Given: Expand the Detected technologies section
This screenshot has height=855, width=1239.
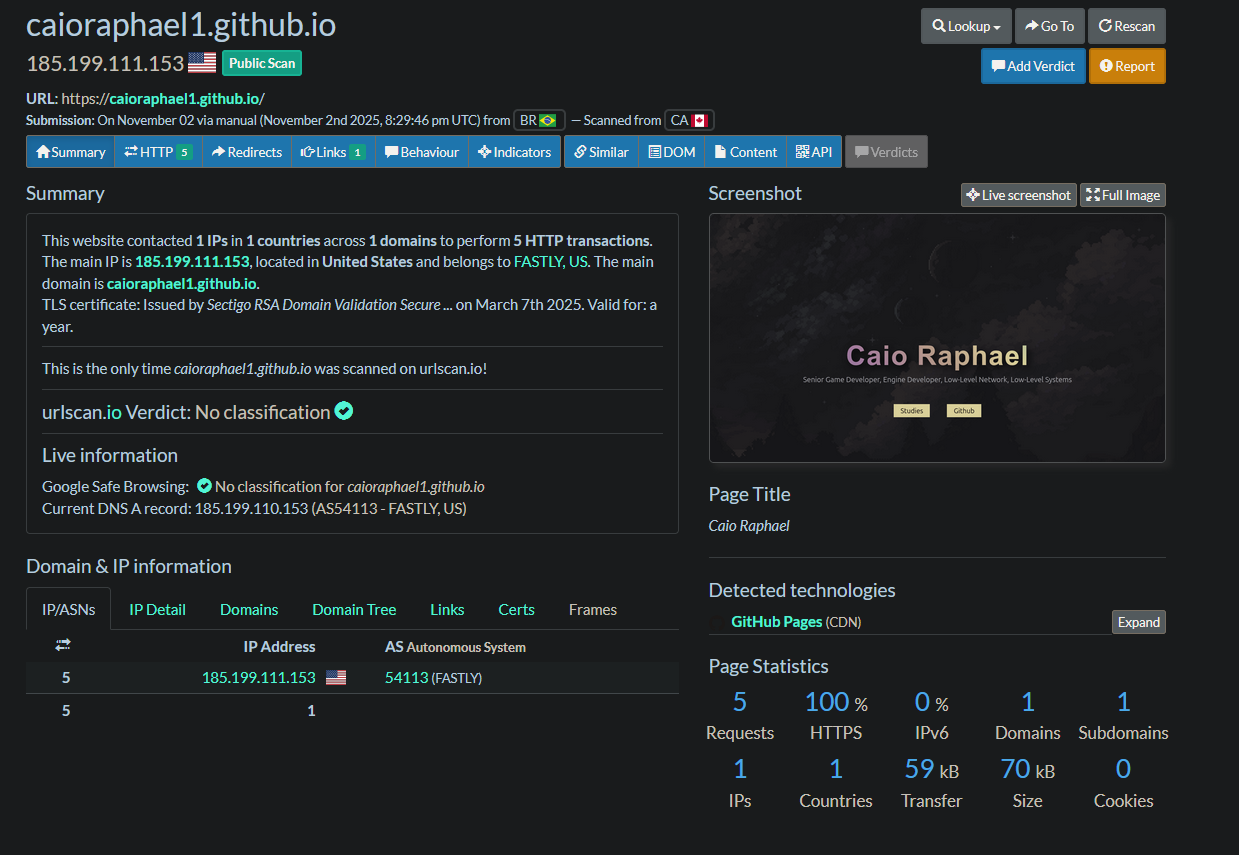Looking at the screenshot, I should [1138, 622].
